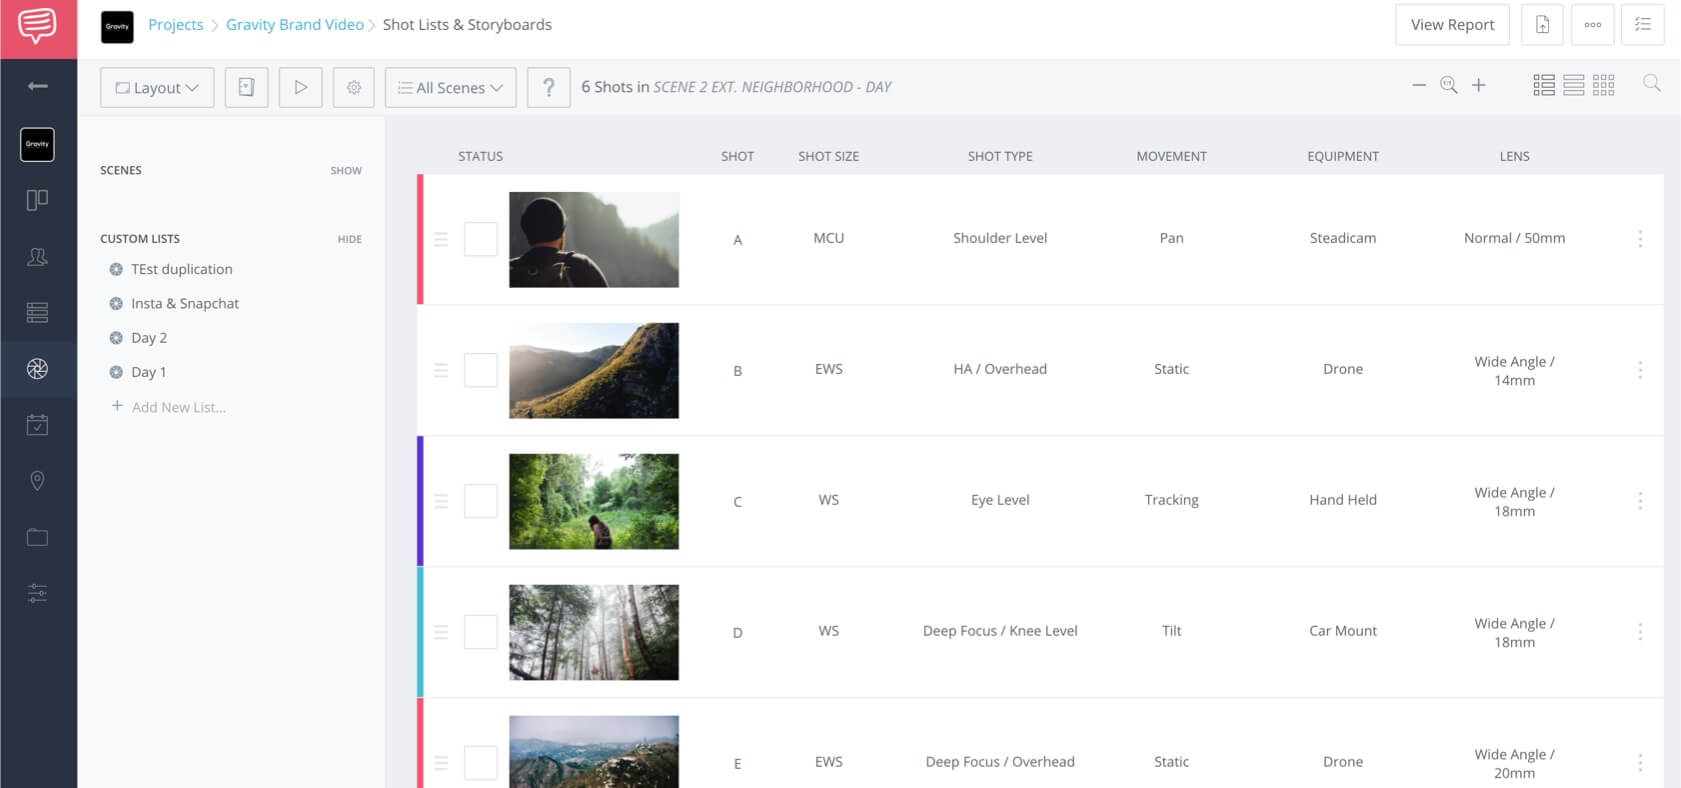This screenshot has width=1681, height=788.
Task: Hide the Custom Lists section
Action: 349,240
